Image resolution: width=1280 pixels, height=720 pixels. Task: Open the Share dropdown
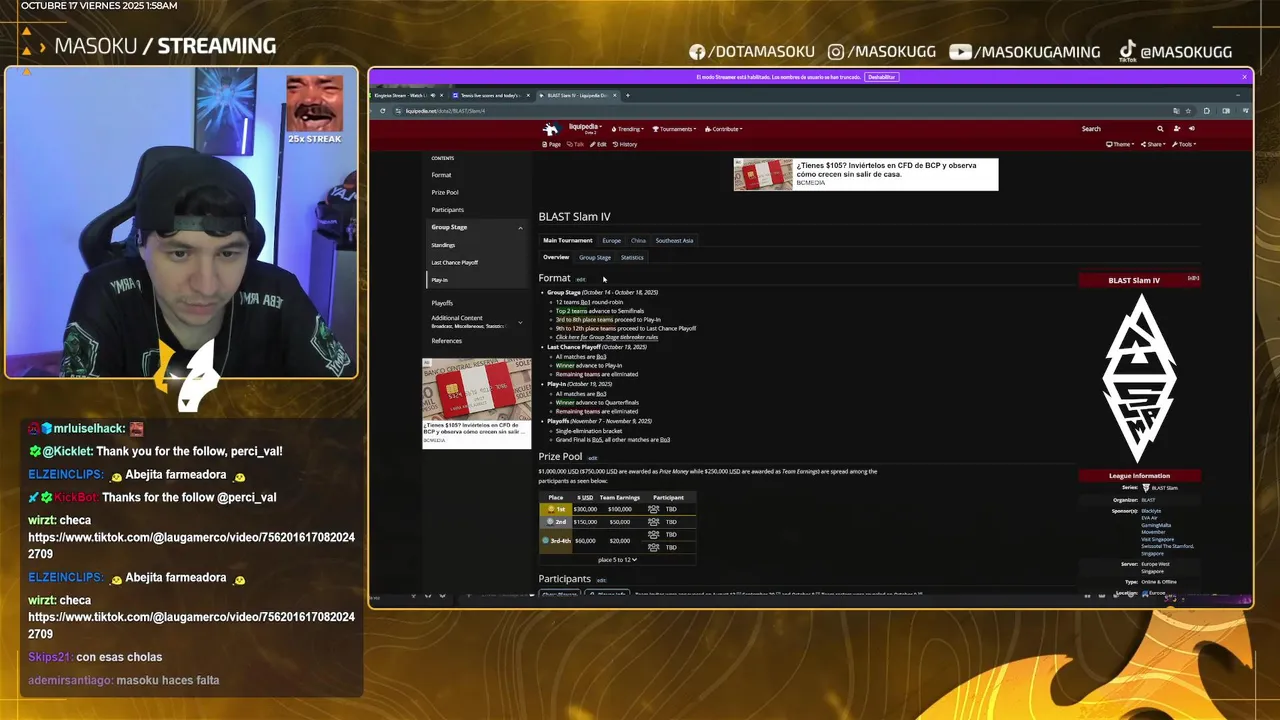coord(1152,144)
